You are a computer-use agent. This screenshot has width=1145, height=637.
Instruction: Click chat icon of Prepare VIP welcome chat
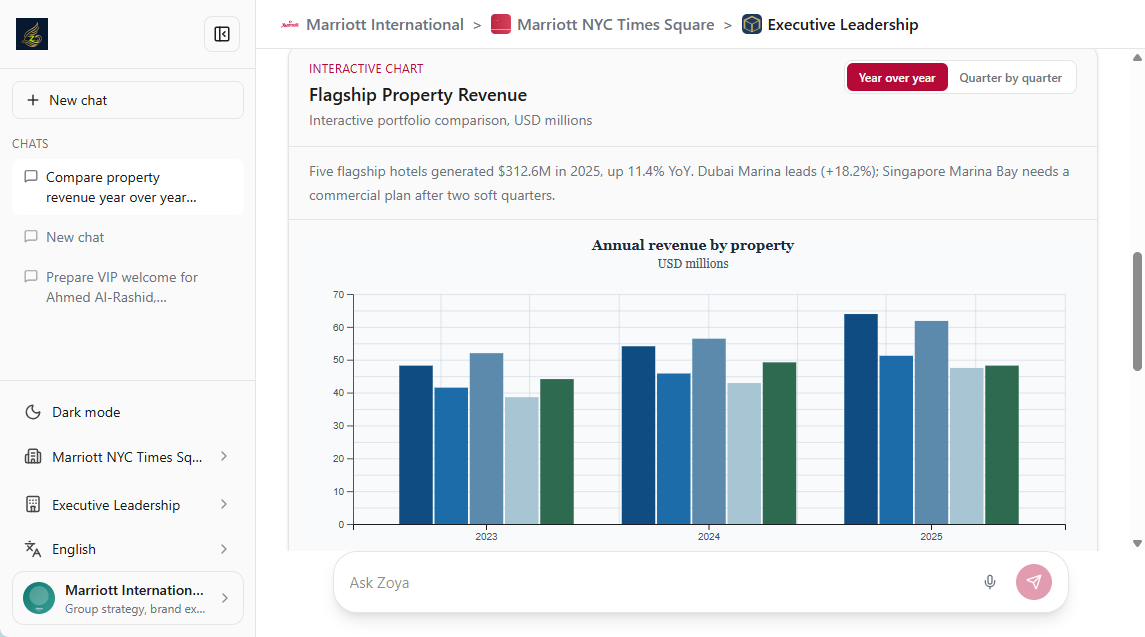pyautogui.click(x=31, y=277)
